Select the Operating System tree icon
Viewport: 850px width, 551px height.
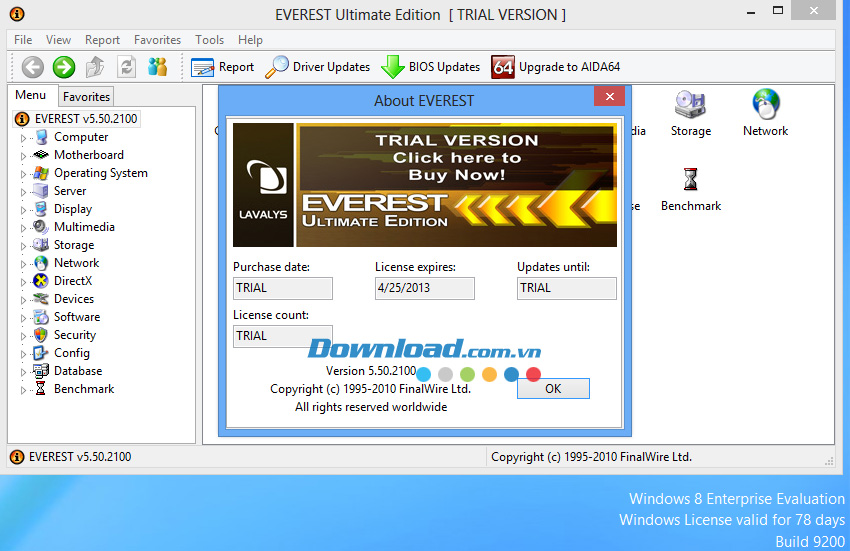click(x=41, y=173)
